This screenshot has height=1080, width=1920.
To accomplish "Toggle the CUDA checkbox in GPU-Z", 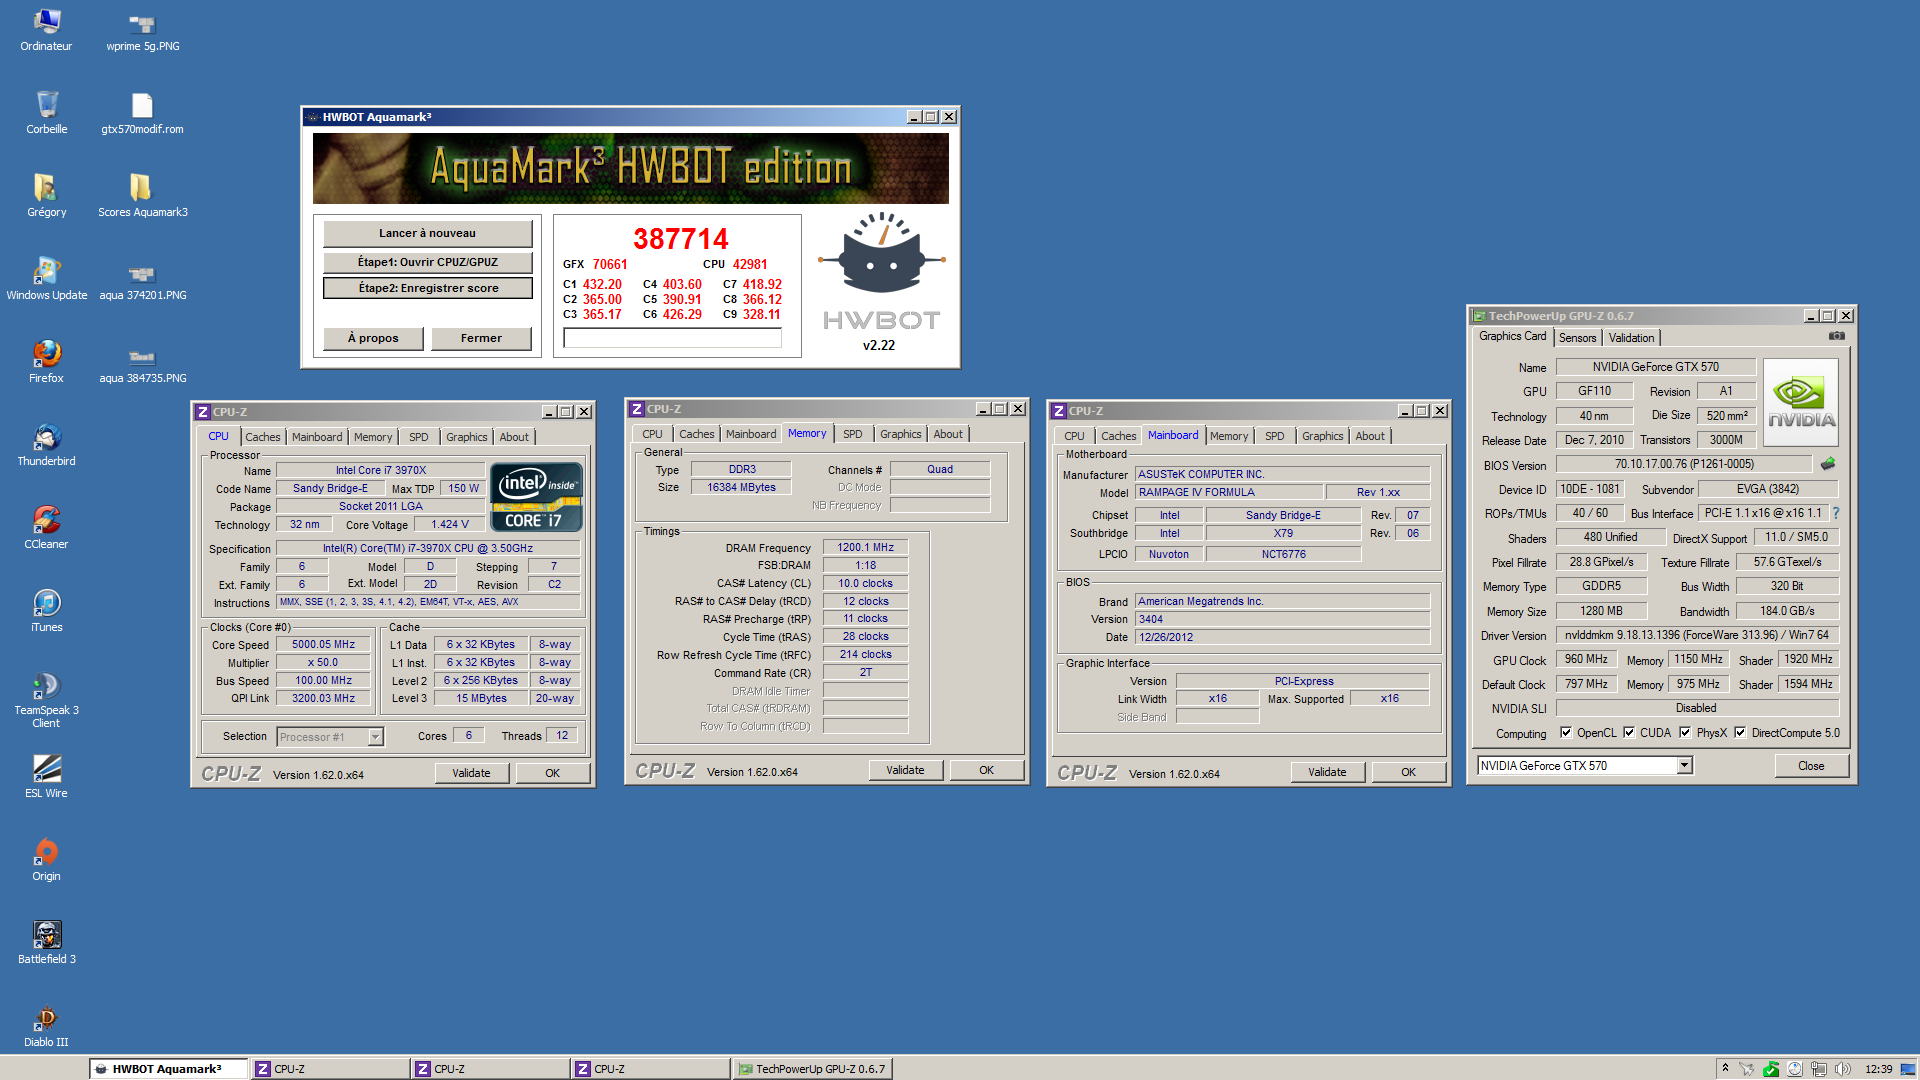I will 1629,732.
